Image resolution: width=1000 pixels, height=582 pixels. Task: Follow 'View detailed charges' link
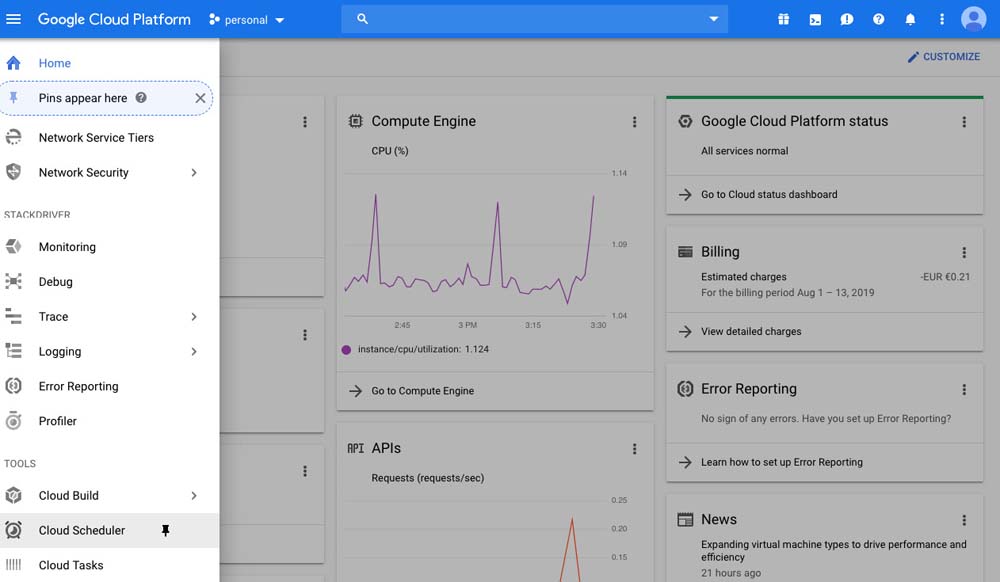click(x=751, y=332)
